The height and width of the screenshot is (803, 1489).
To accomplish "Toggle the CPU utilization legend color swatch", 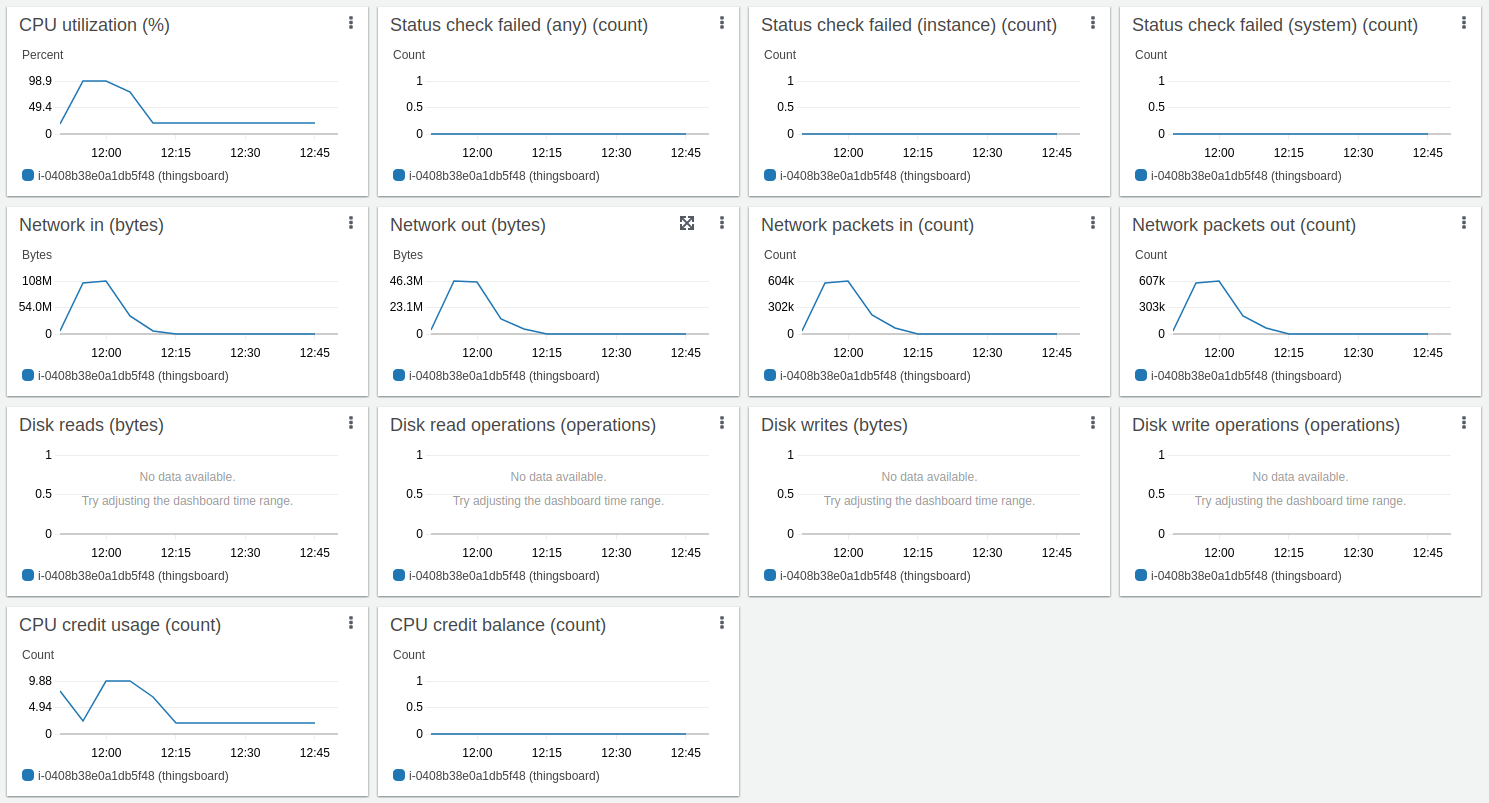I will 28,176.
